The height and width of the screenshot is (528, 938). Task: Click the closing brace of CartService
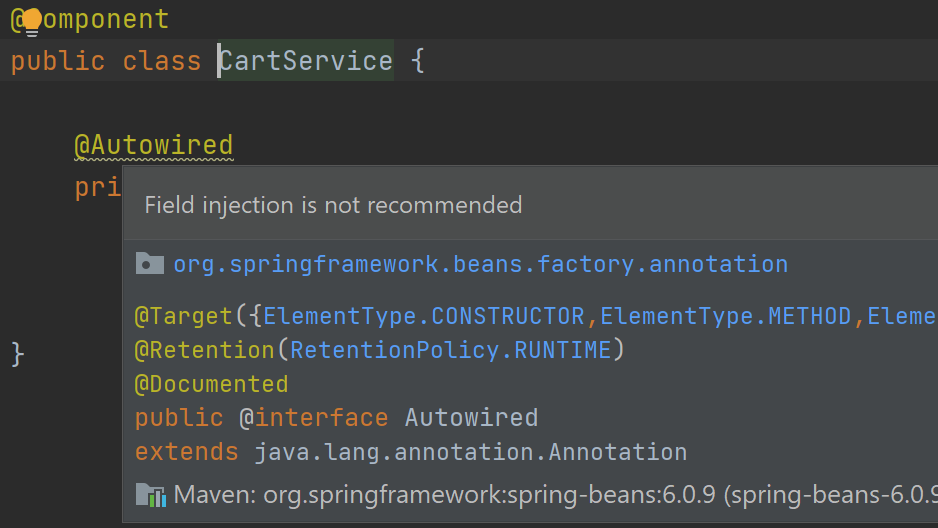[x=17, y=353]
